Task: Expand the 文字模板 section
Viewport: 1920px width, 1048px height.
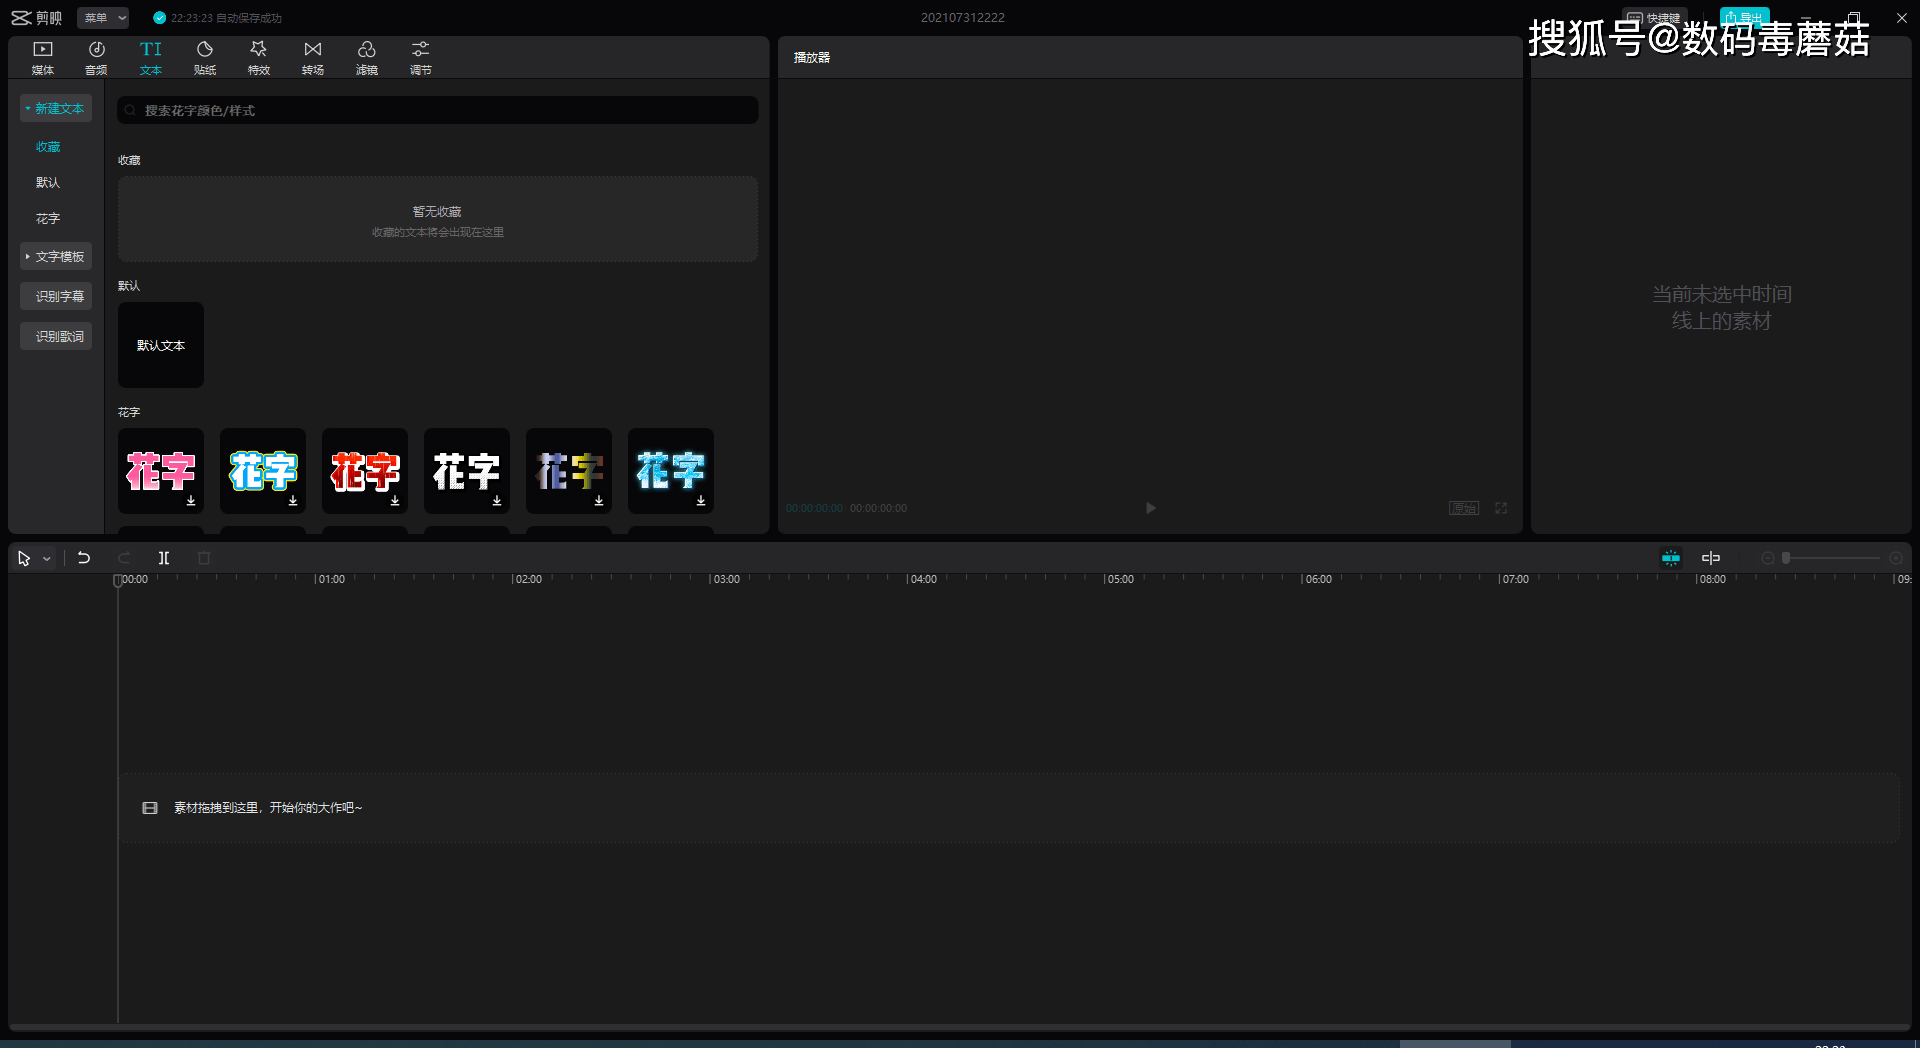Action: (x=56, y=257)
